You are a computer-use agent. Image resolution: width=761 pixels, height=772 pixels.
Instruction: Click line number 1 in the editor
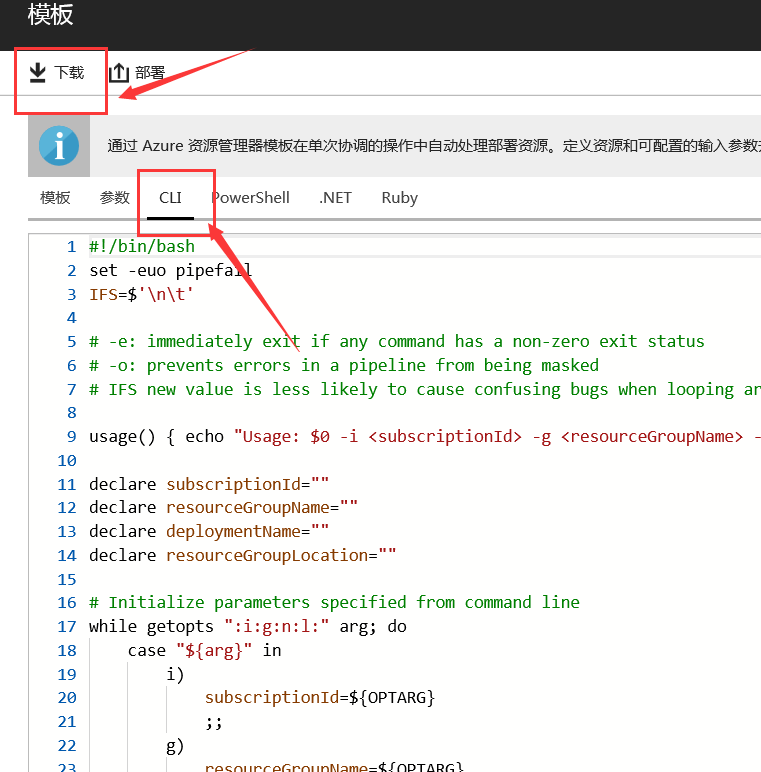[70, 246]
